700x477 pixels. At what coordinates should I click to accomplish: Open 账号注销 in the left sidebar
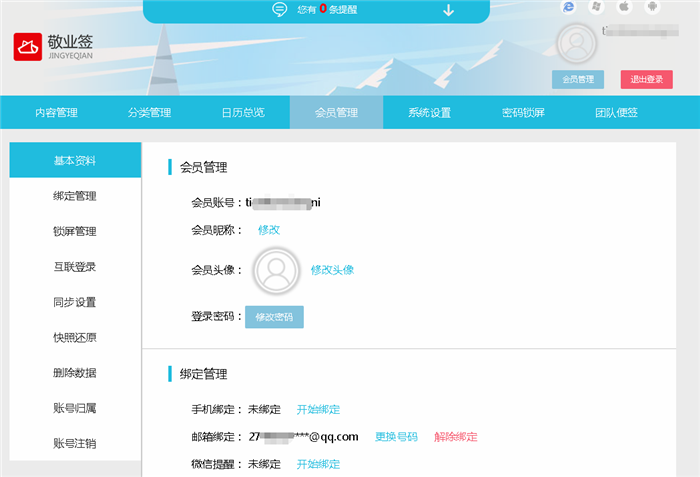(75, 443)
